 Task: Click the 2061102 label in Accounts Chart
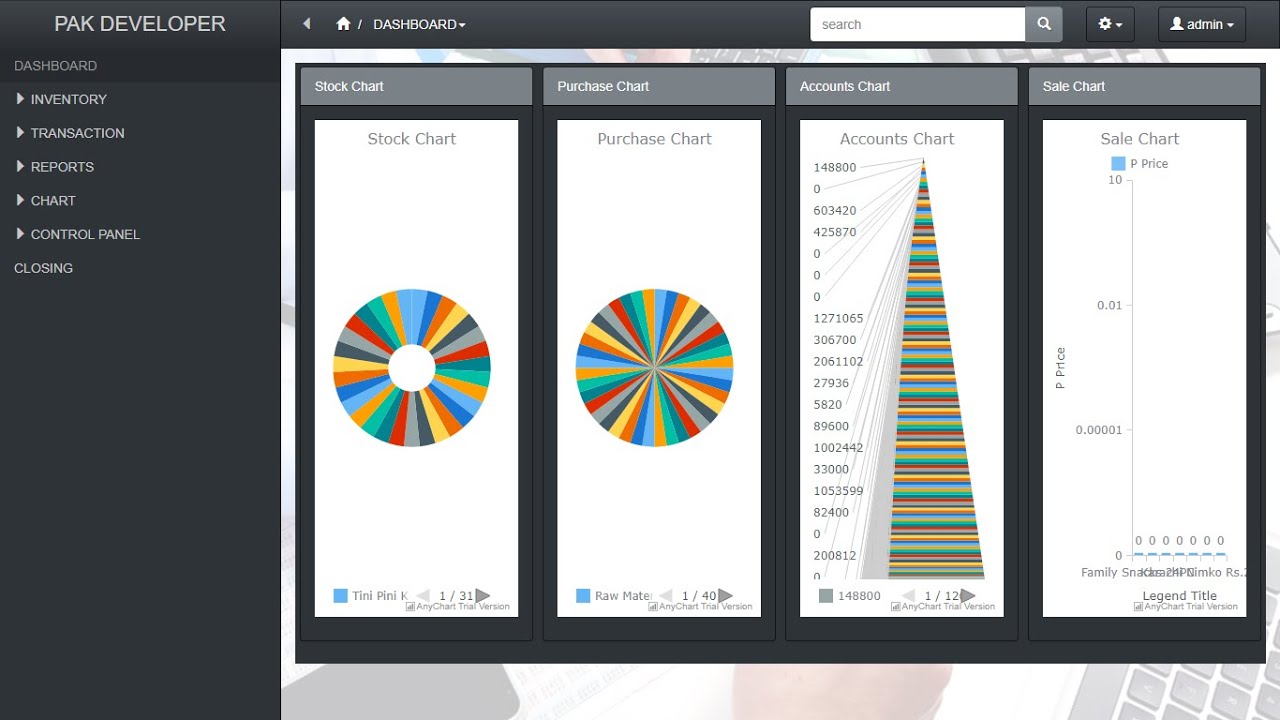pos(838,362)
